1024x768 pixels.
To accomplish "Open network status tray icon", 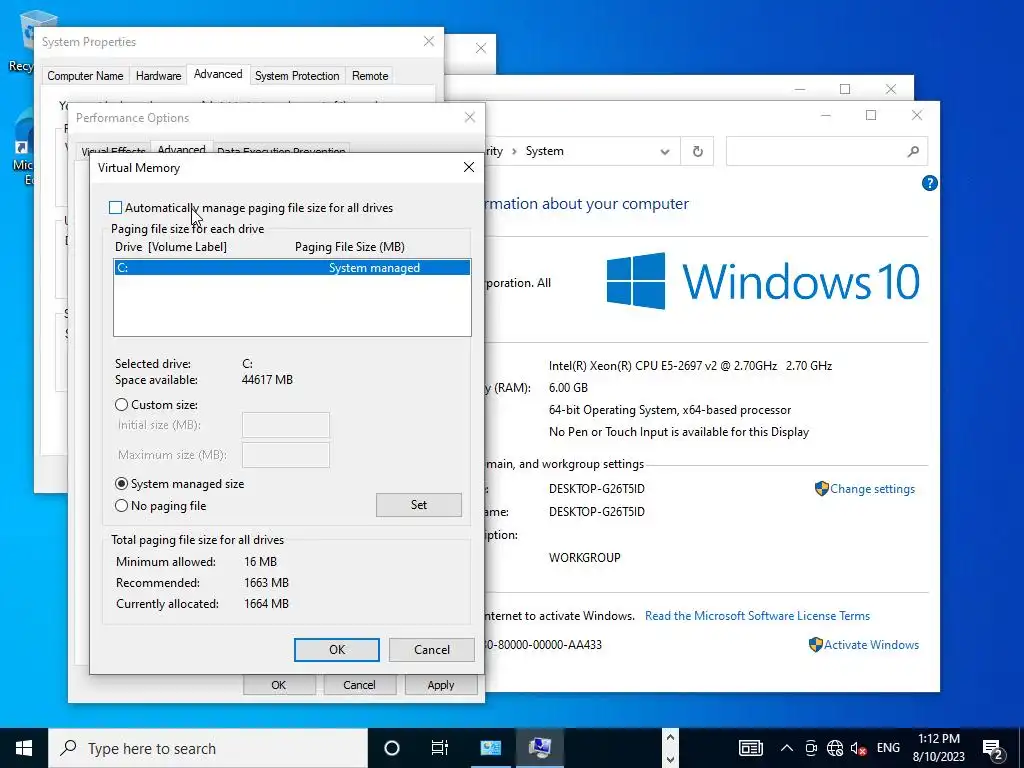I will (835, 748).
